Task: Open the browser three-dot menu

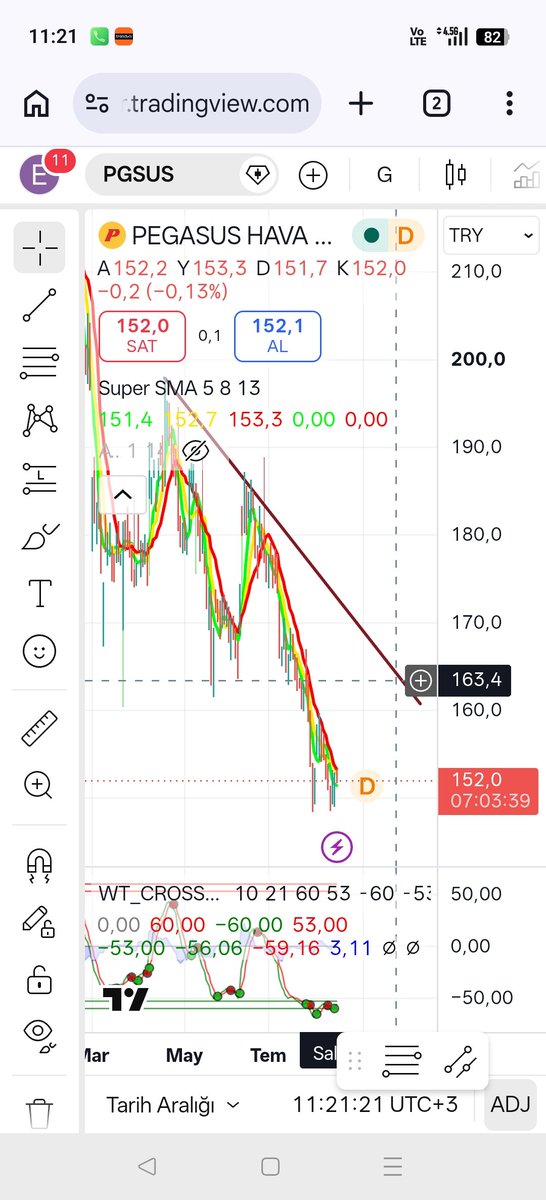Action: (511, 103)
